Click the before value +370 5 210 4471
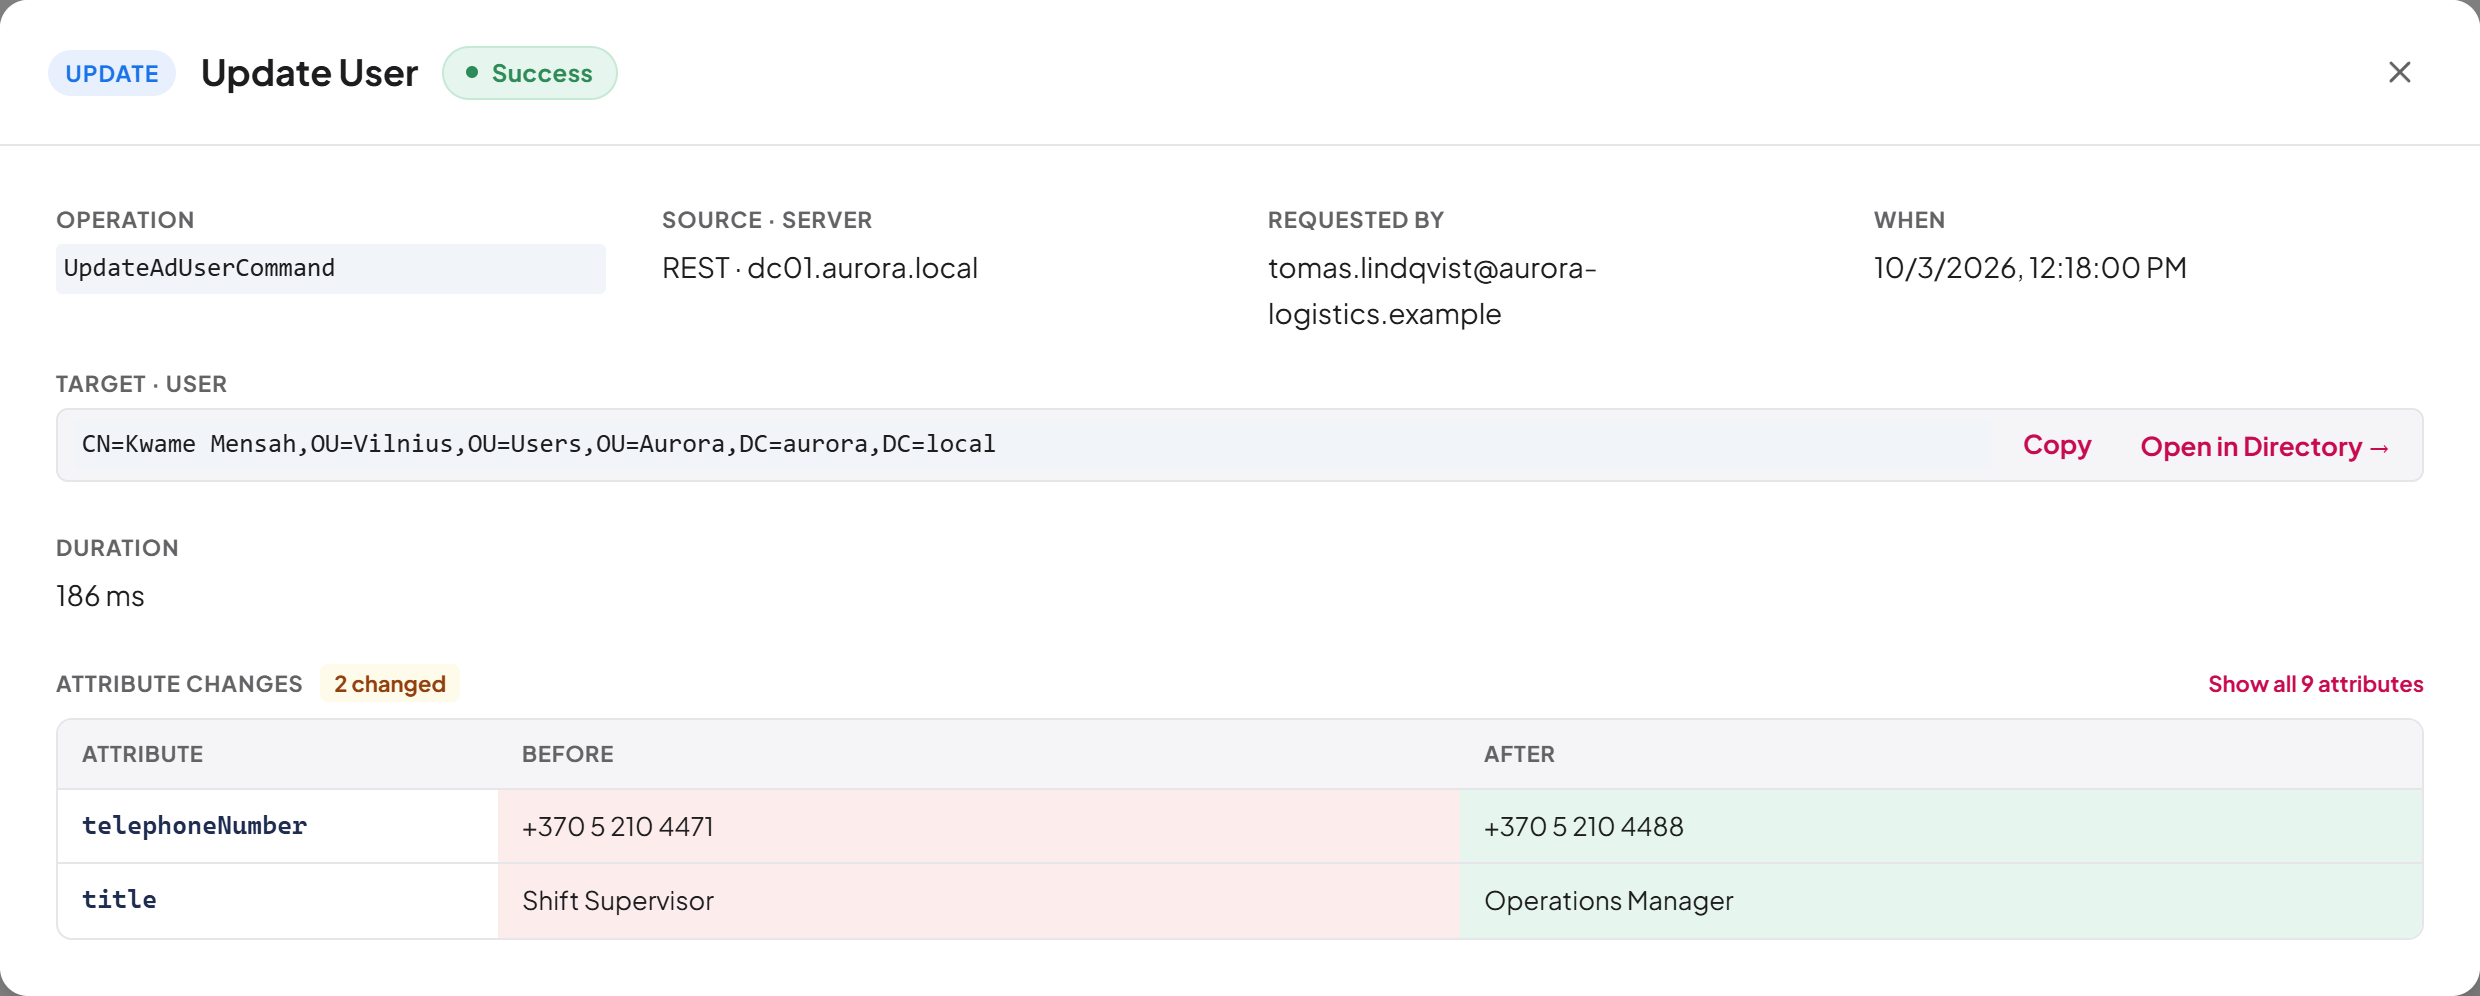The image size is (2480, 996). click(617, 826)
